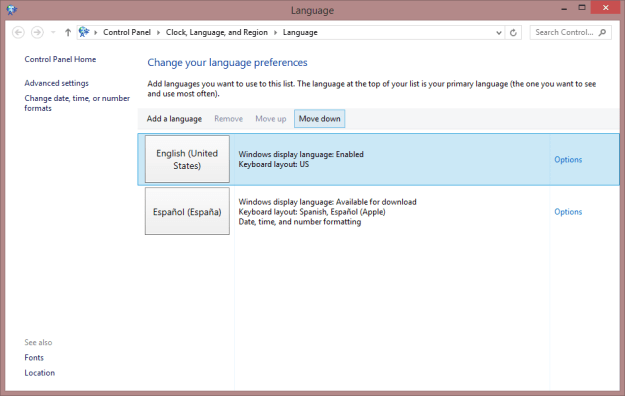Click the forward navigation arrow
The height and width of the screenshot is (396, 625).
click(x=37, y=32)
